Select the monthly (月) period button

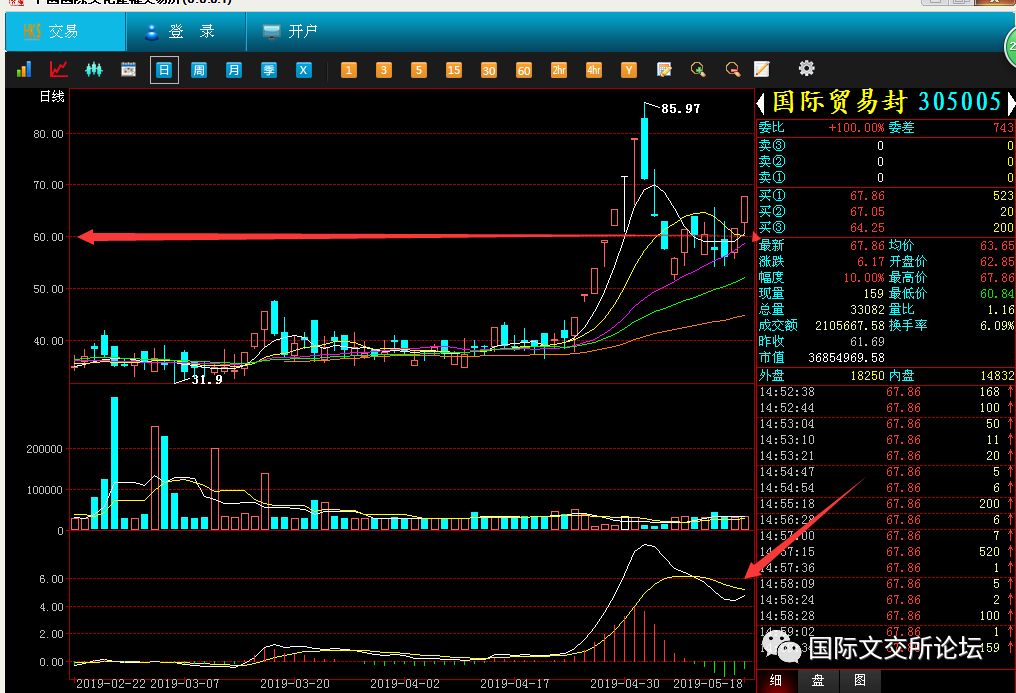234,69
